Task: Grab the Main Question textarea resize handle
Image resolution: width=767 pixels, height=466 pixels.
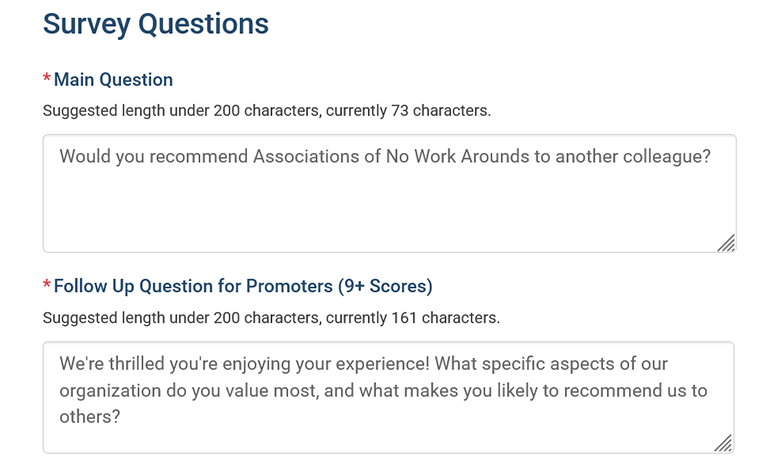Action: (x=726, y=243)
